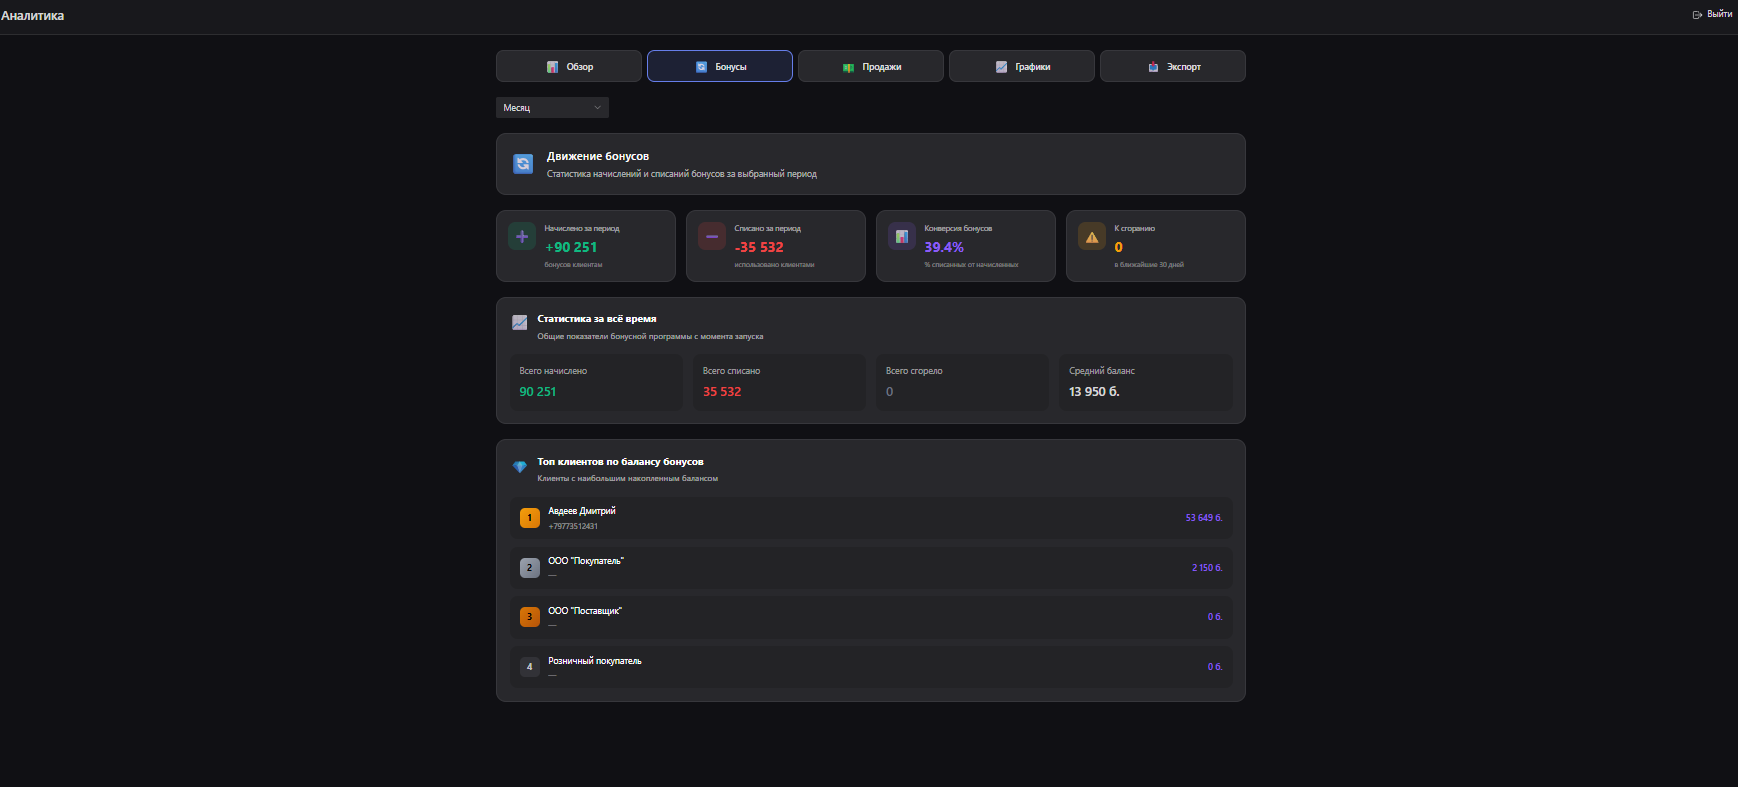Click the rank 3 badge for ООО "Поставщик"
The height and width of the screenshot is (787, 1738).
tap(530, 617)
